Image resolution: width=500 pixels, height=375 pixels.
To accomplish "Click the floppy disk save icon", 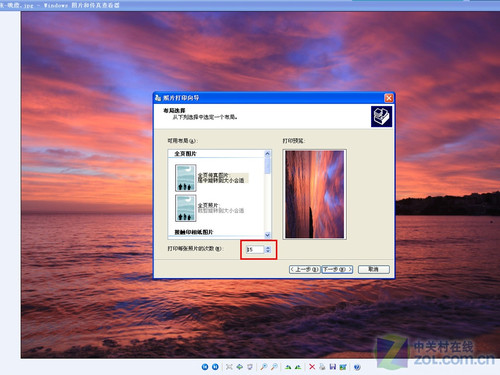I will click(x=332, y=367).
